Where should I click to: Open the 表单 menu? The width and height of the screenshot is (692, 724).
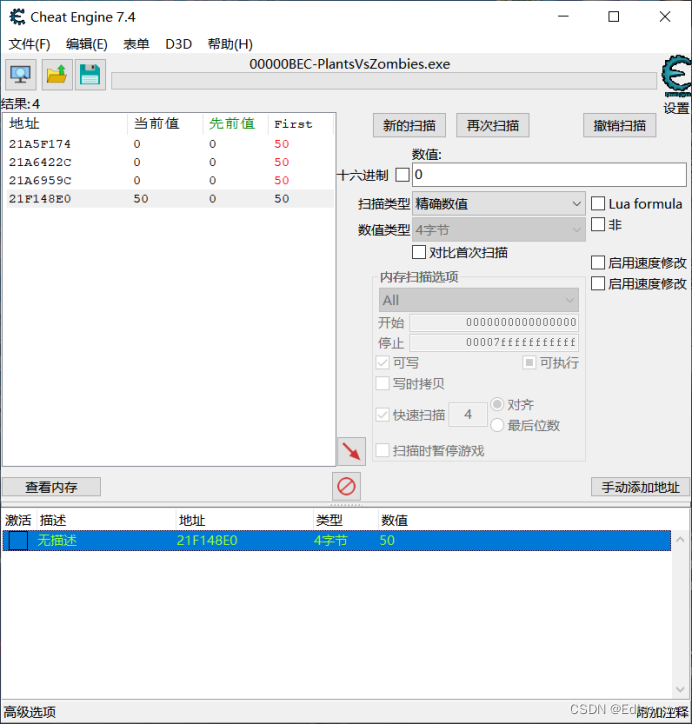[x=136, y=44]
